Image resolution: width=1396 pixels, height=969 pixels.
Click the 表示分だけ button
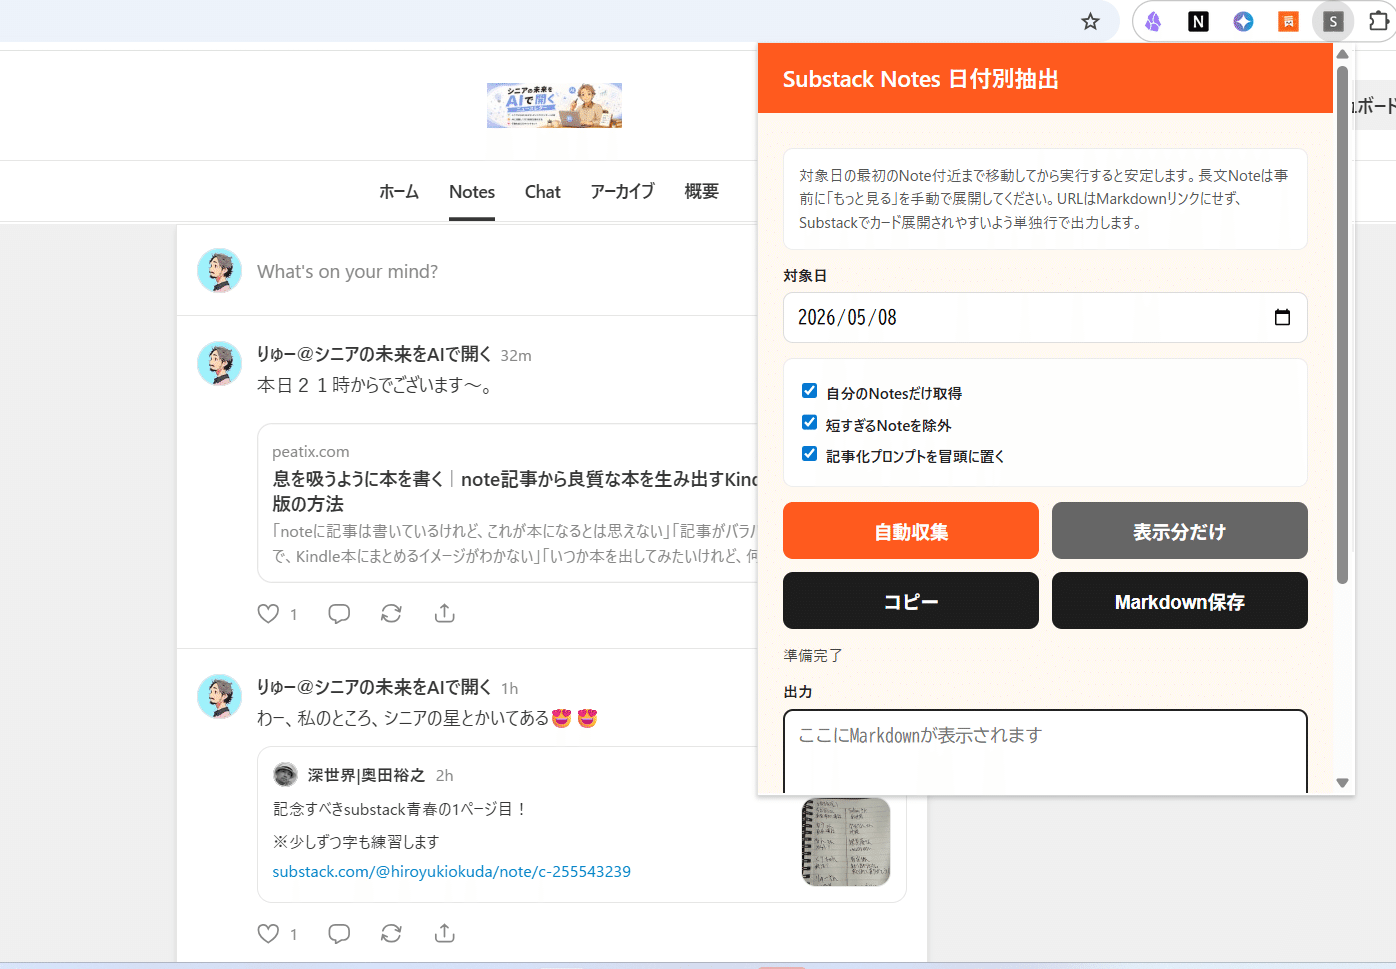(1180, 531)
